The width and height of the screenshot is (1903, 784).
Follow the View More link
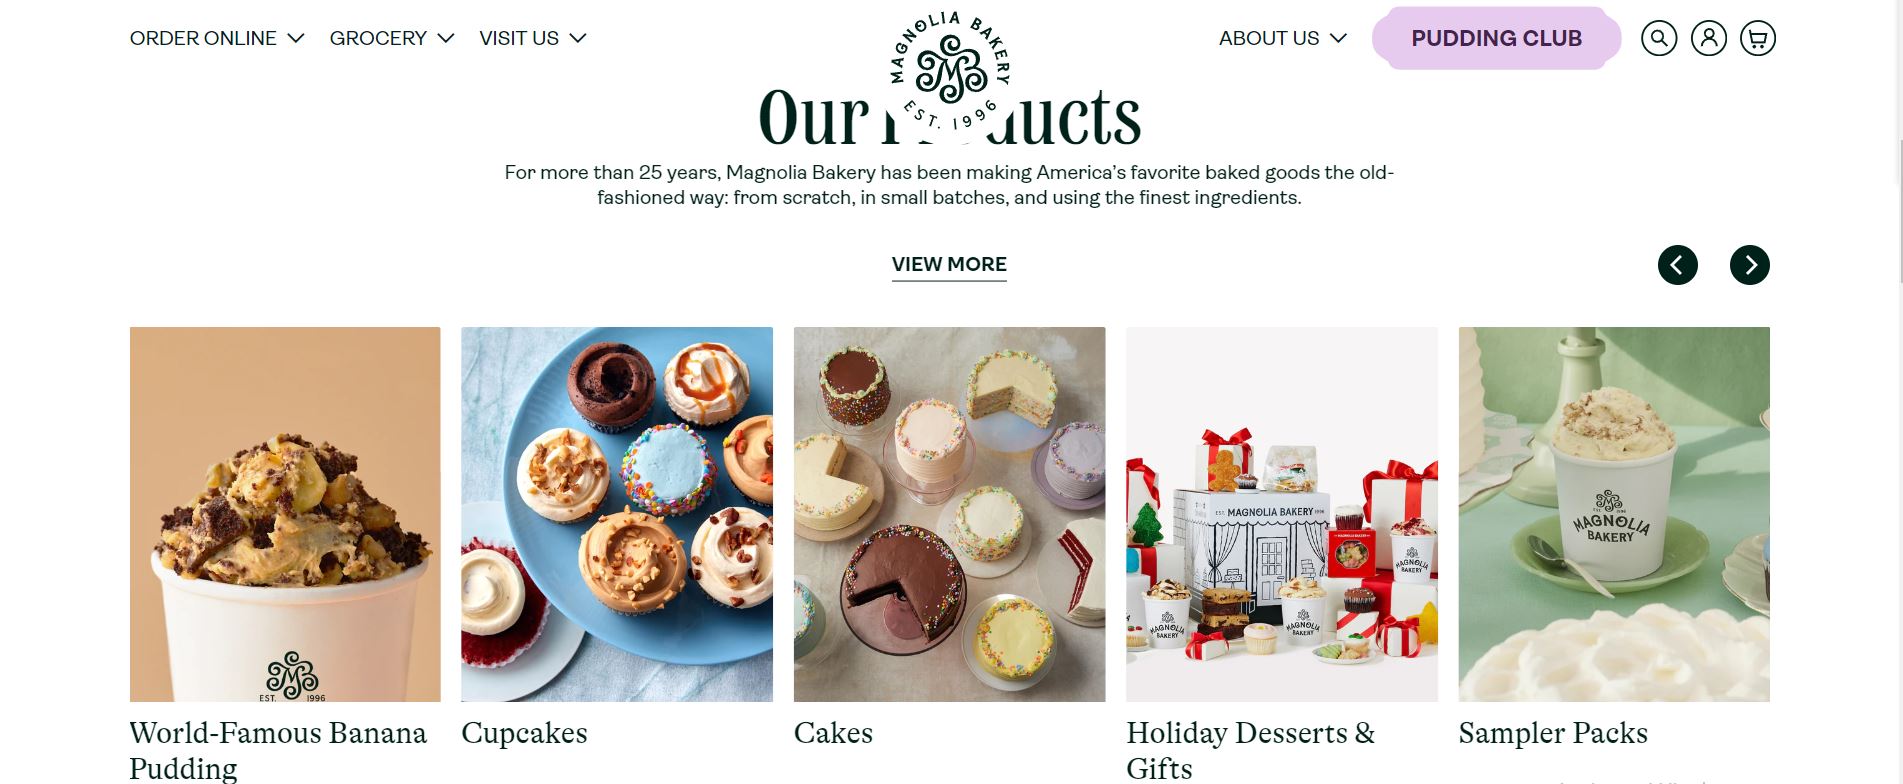pyautogui.click(x=949, y=265)
